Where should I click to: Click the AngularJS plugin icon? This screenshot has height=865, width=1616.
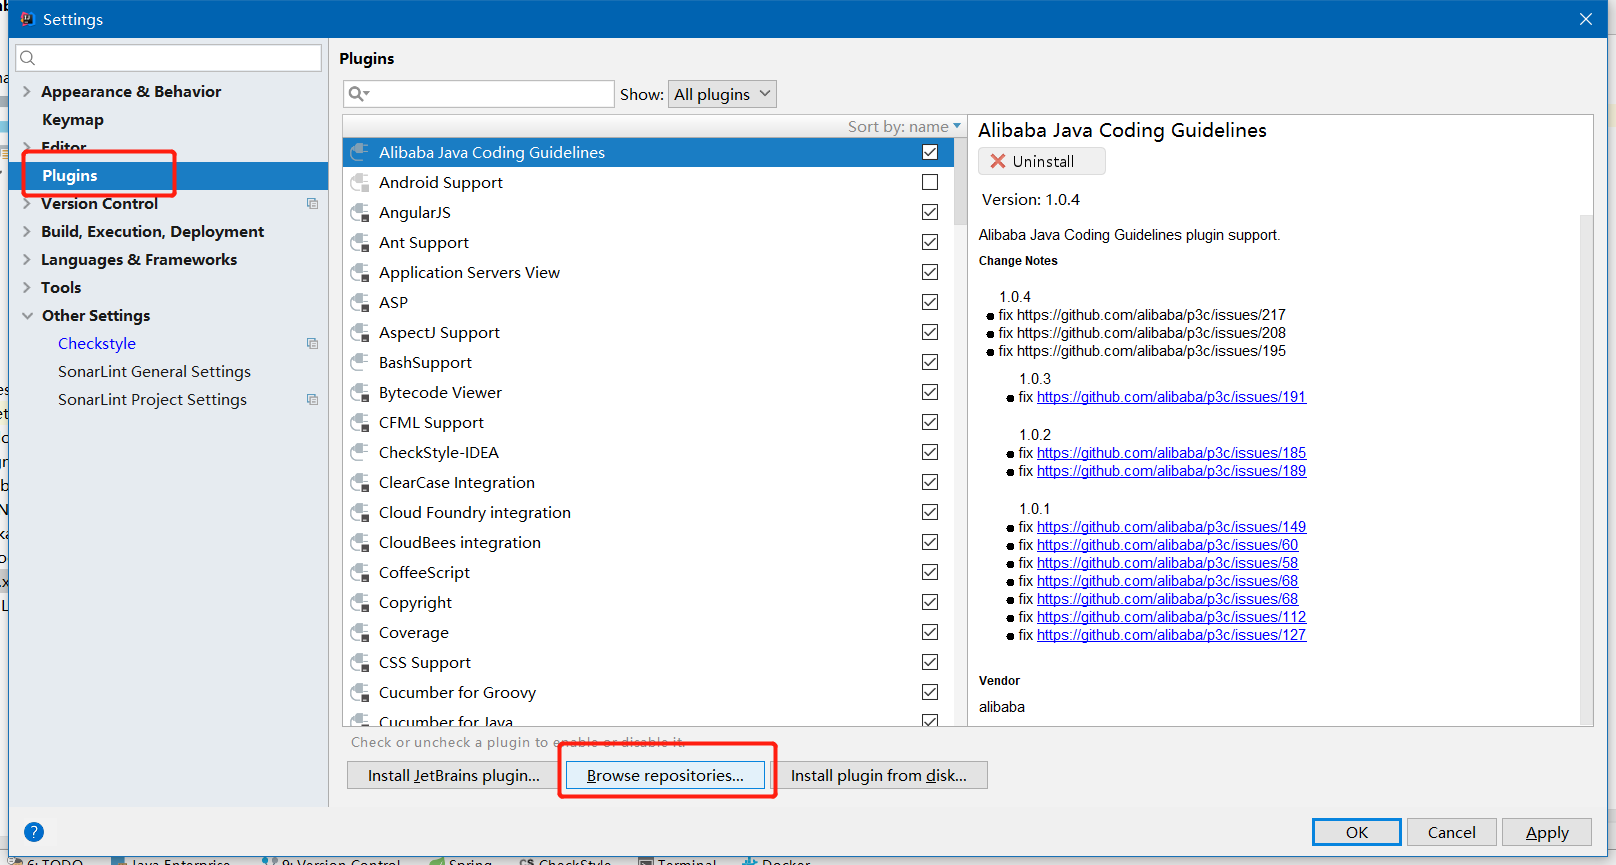pos(360,212)
